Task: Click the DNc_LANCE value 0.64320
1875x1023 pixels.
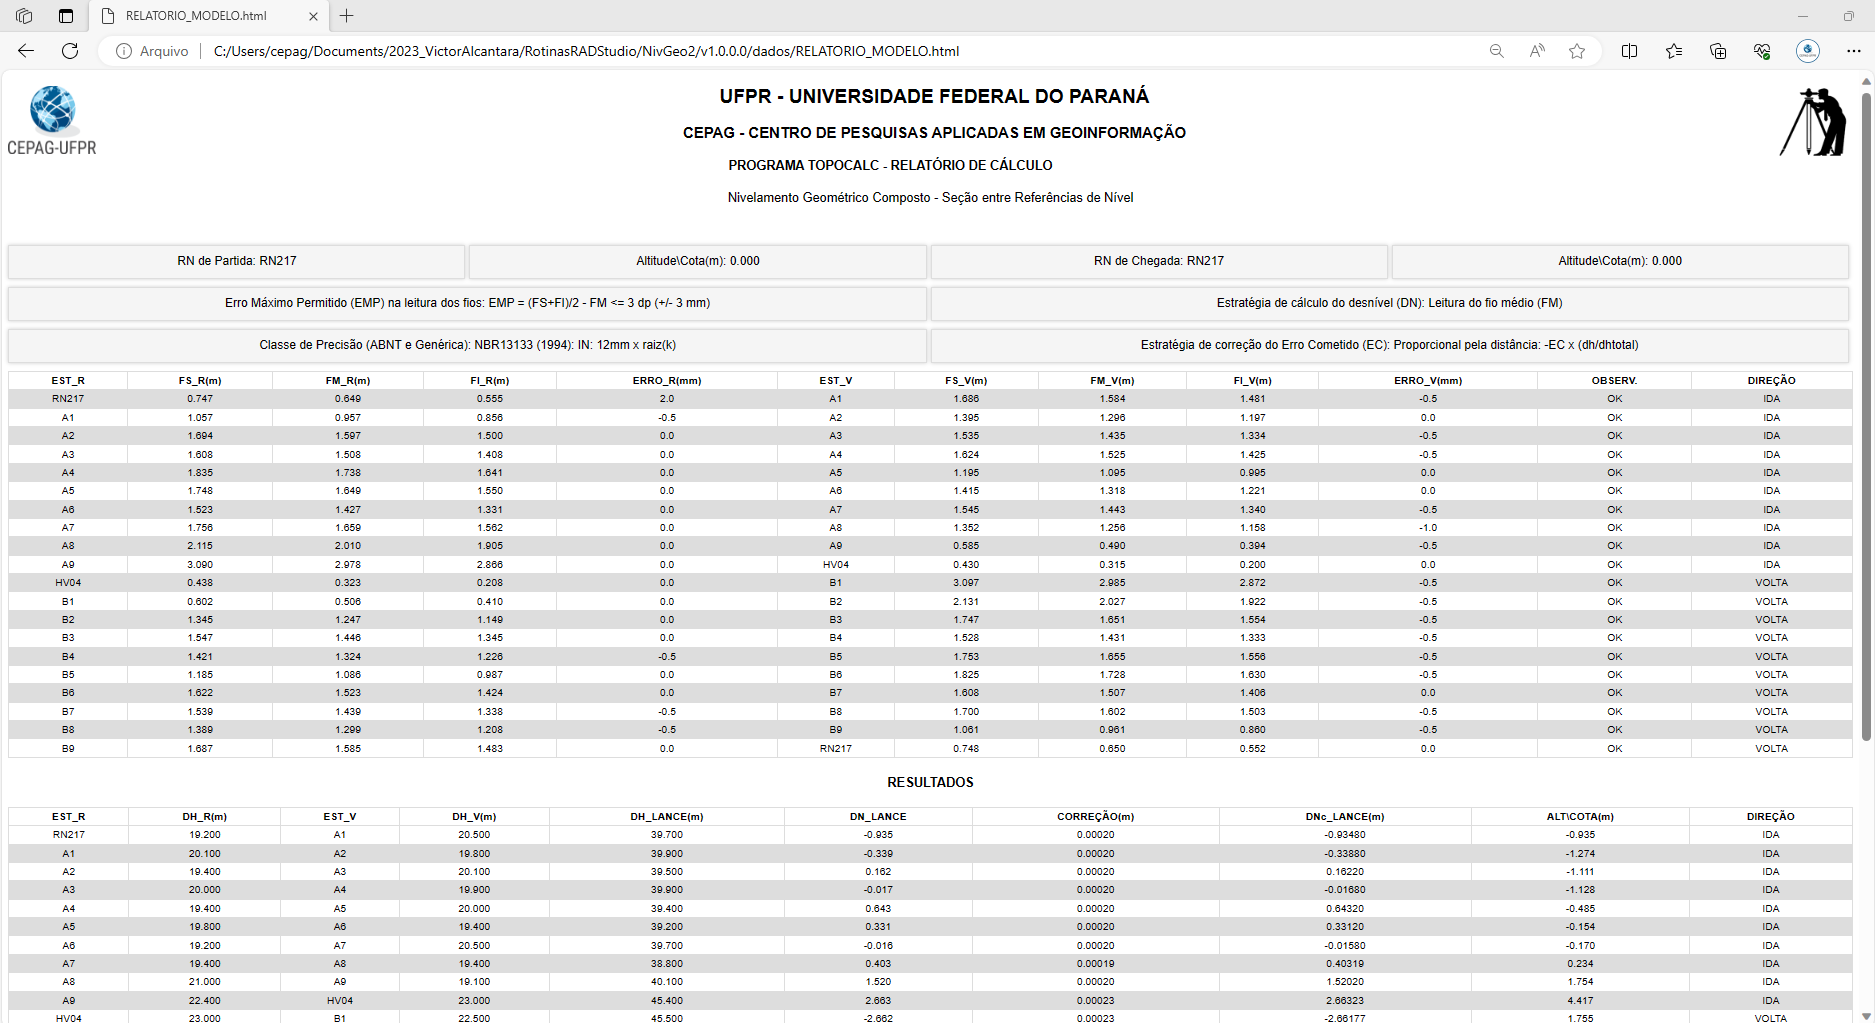Action: [1344, 909]
